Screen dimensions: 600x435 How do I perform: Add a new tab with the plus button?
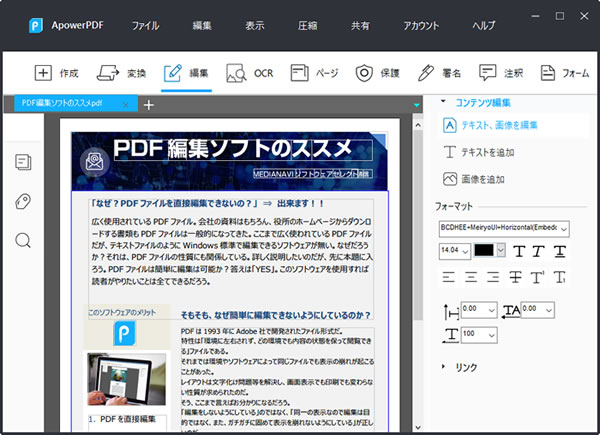coord(149,105)
